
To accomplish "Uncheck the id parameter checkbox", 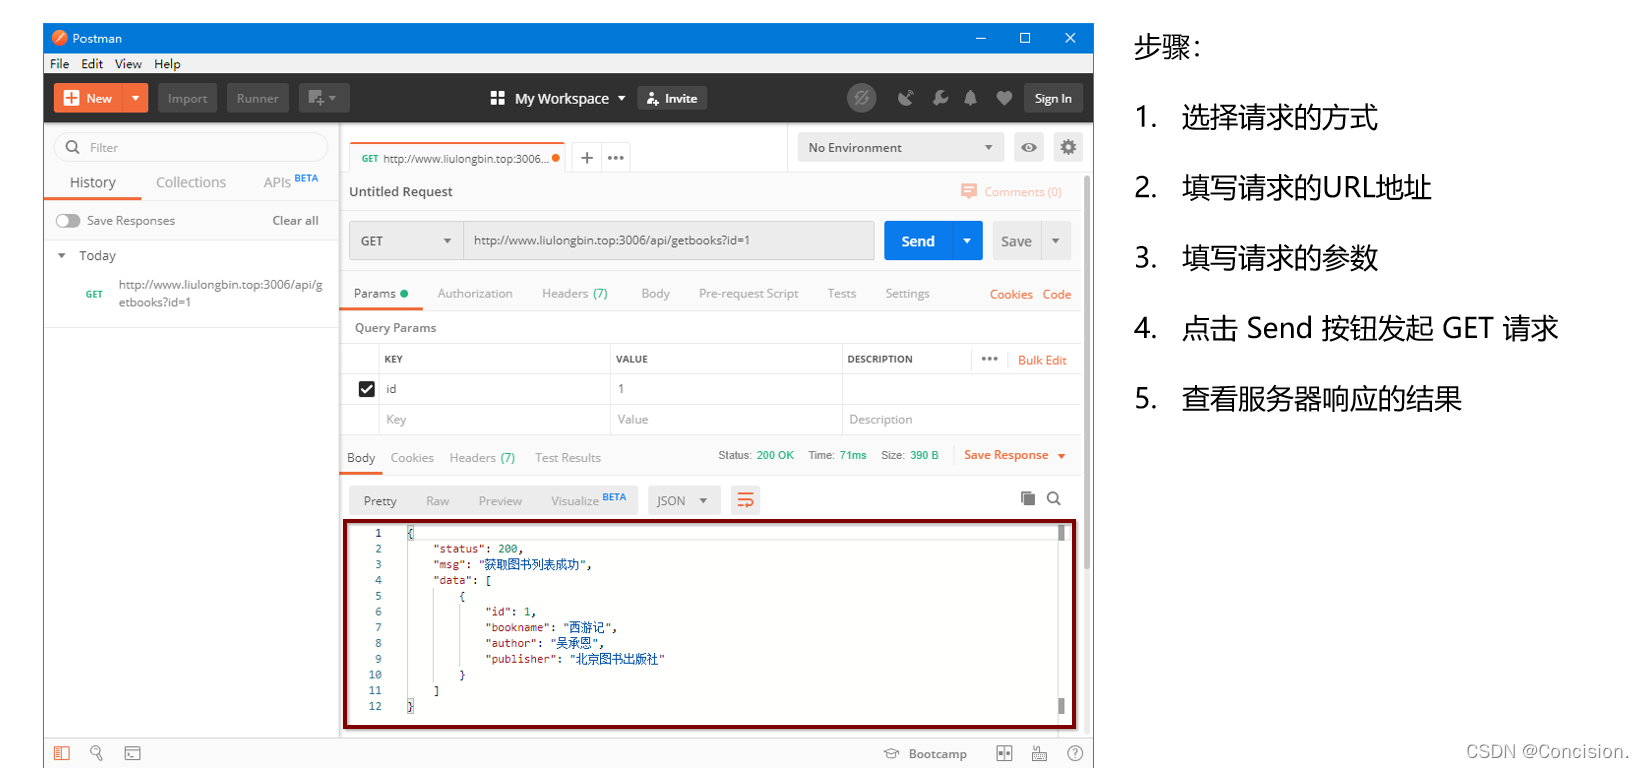I will pos(367,389).
